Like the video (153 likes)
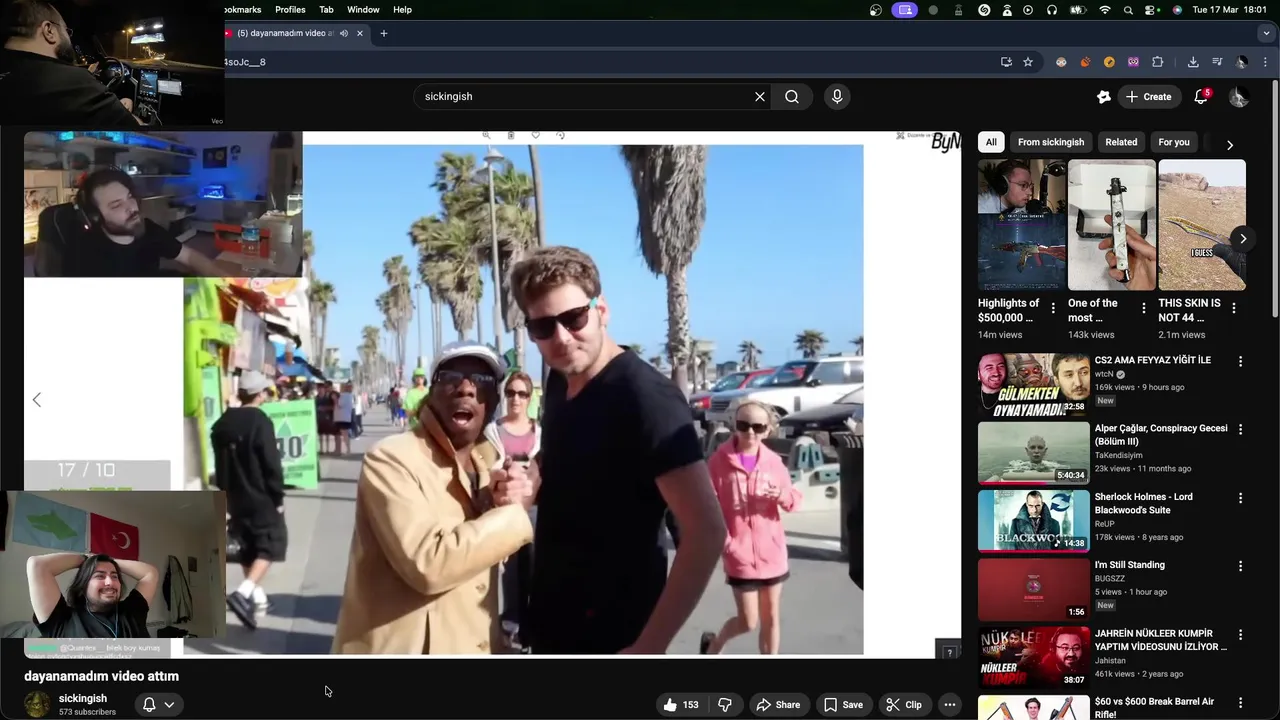This screenshot has height=720, width=1280. click(681, 705)
